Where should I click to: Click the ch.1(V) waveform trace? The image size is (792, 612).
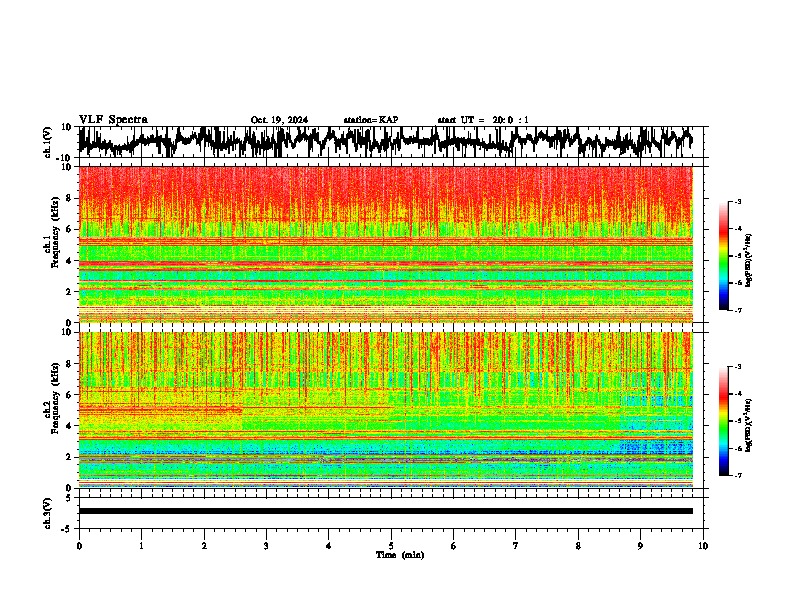coord(386,142)
